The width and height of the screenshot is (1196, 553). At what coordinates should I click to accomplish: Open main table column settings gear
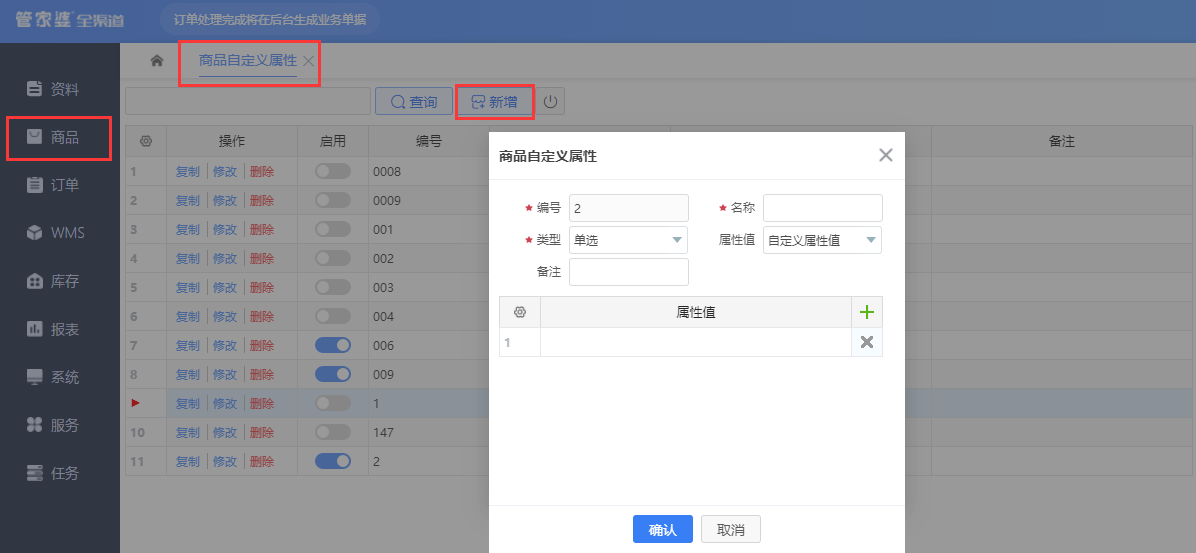coord(146,141)
